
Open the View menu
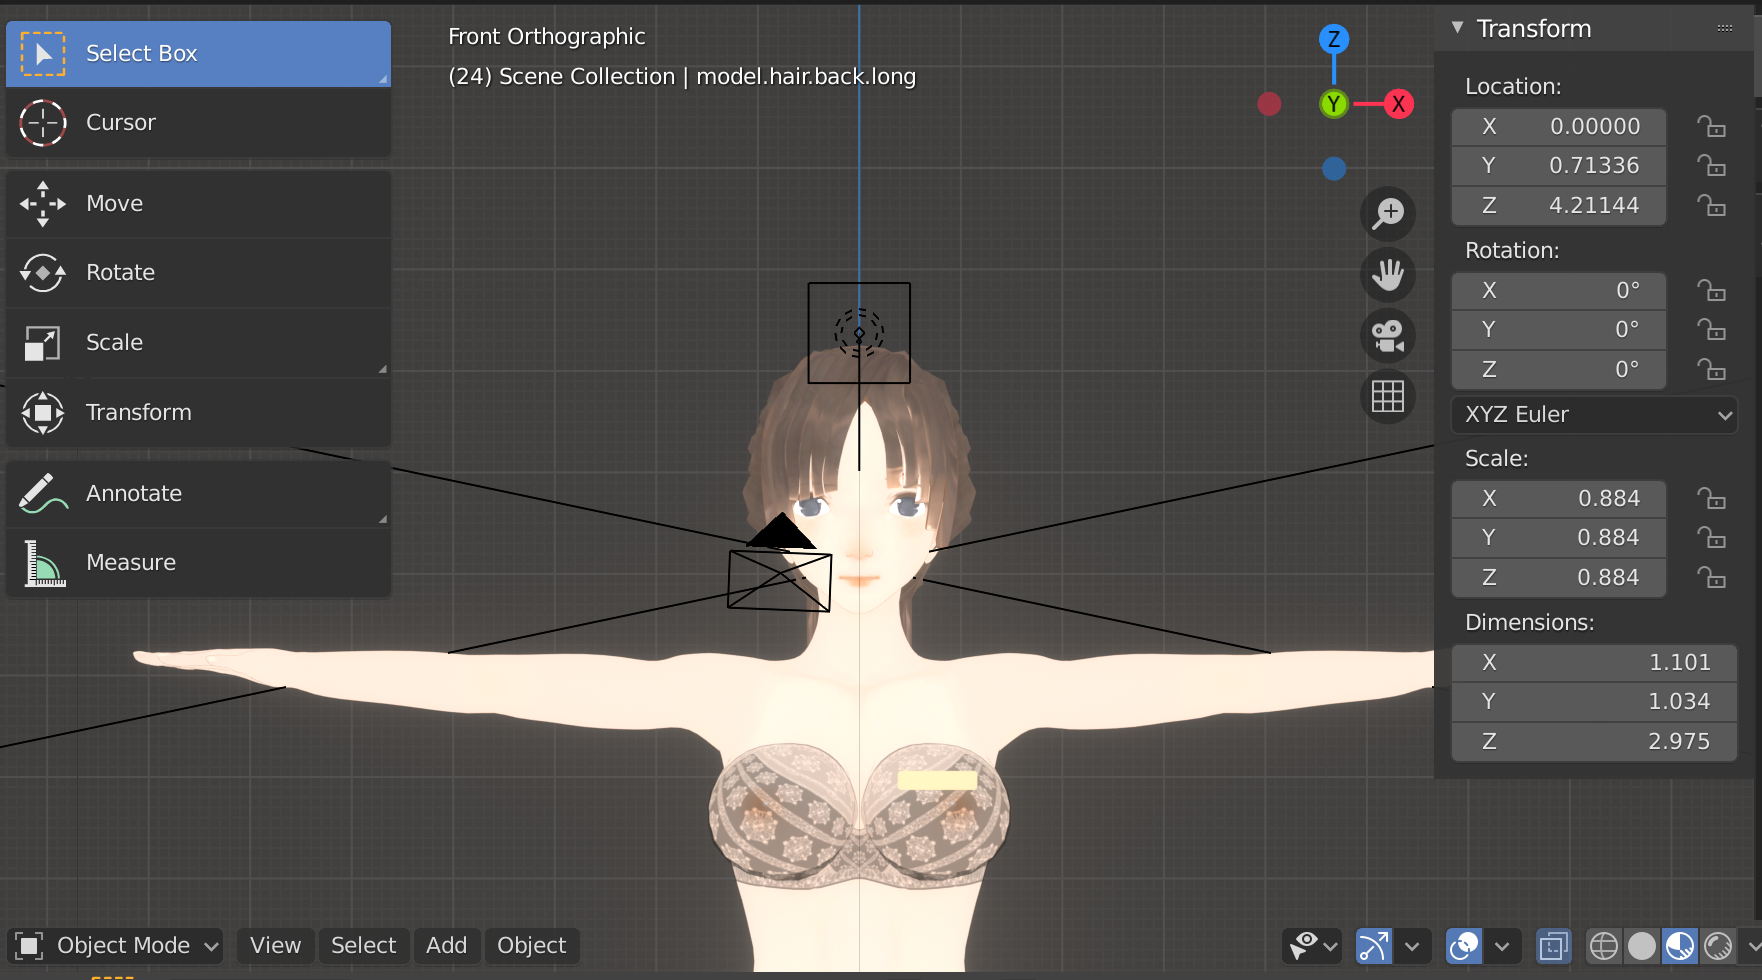point(274,945)
